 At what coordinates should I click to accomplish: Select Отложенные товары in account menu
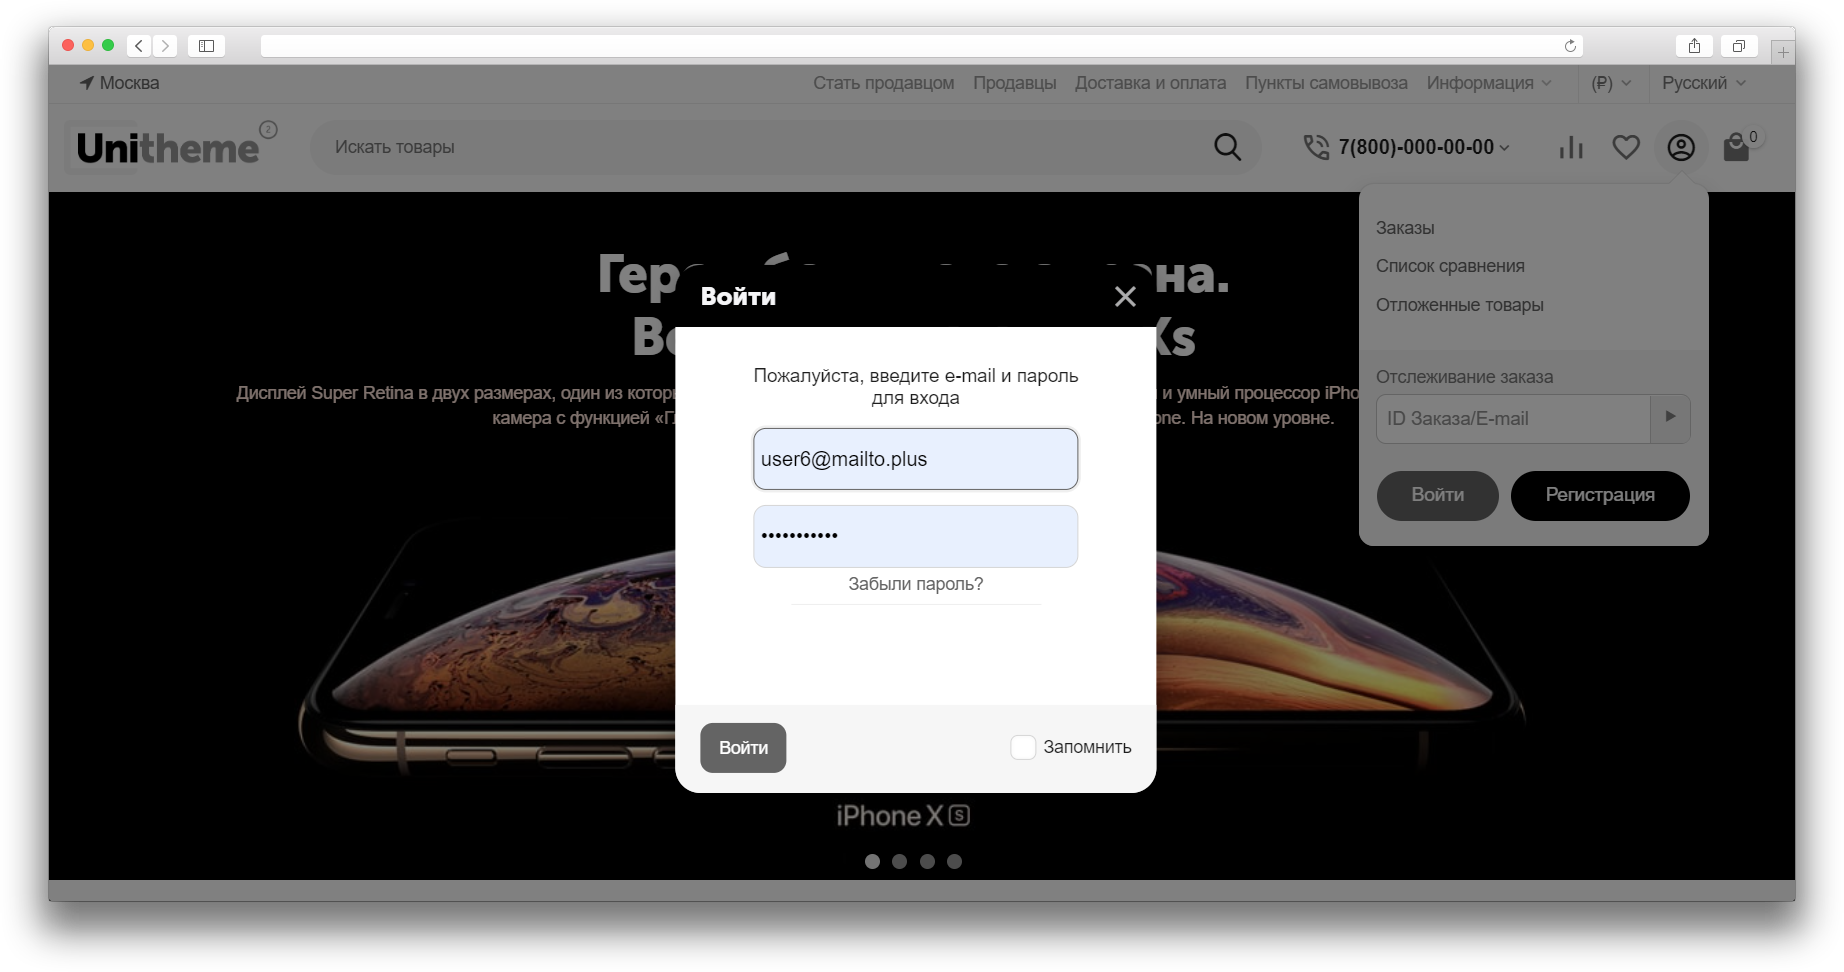pos(1459,305)
